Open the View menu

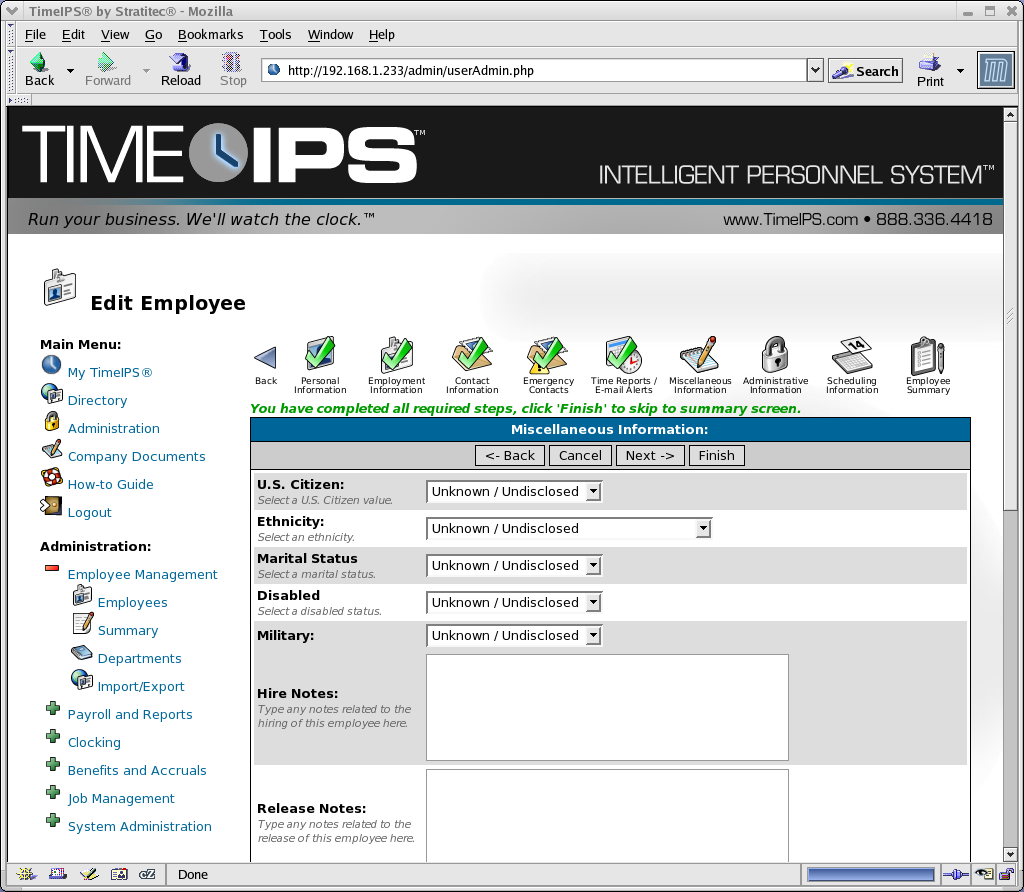point(115,35)
